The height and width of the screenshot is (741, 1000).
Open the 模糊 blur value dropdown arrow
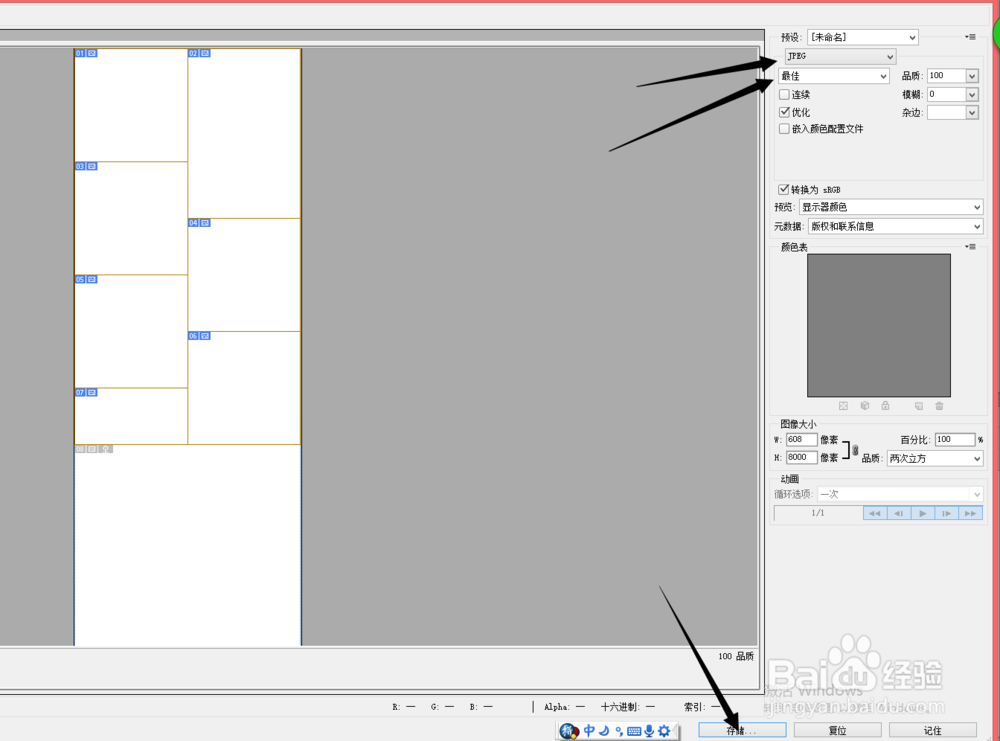click(x=972, y=94)
